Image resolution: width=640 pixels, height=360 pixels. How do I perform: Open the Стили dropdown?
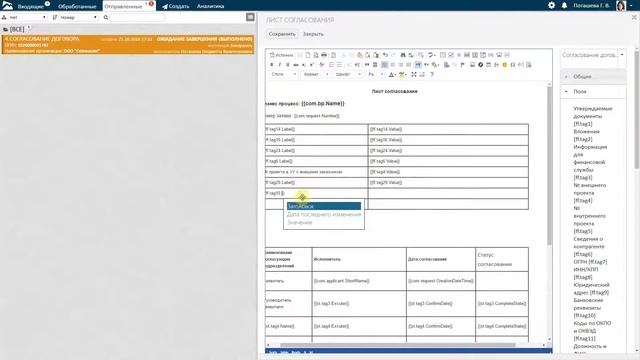284,74
